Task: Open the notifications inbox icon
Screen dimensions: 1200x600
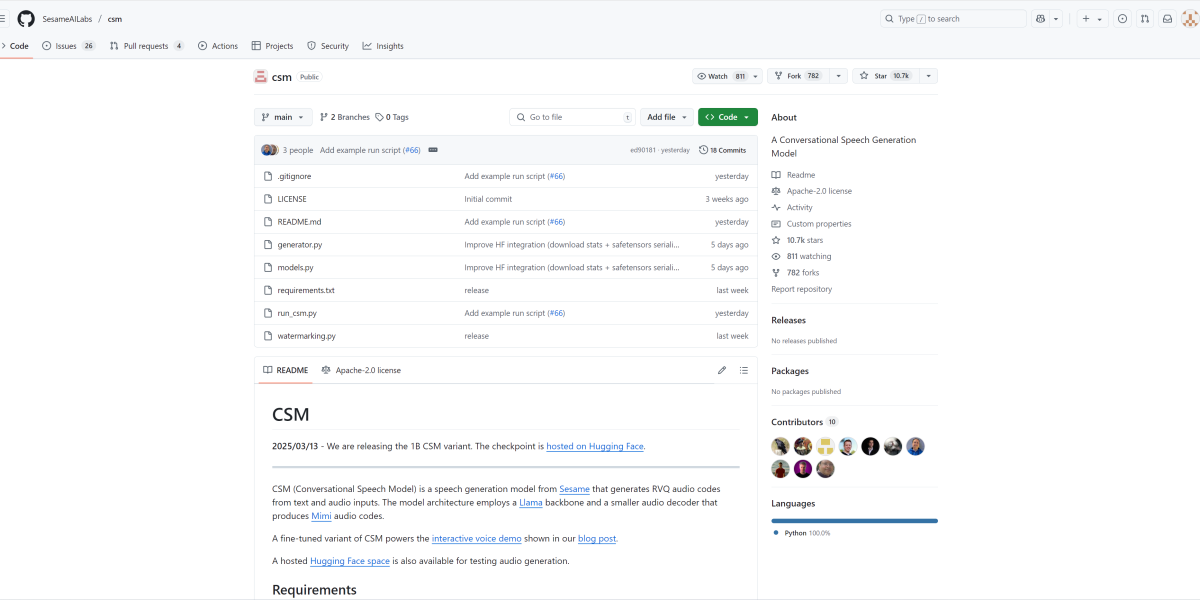Action: click(1166, 19)
